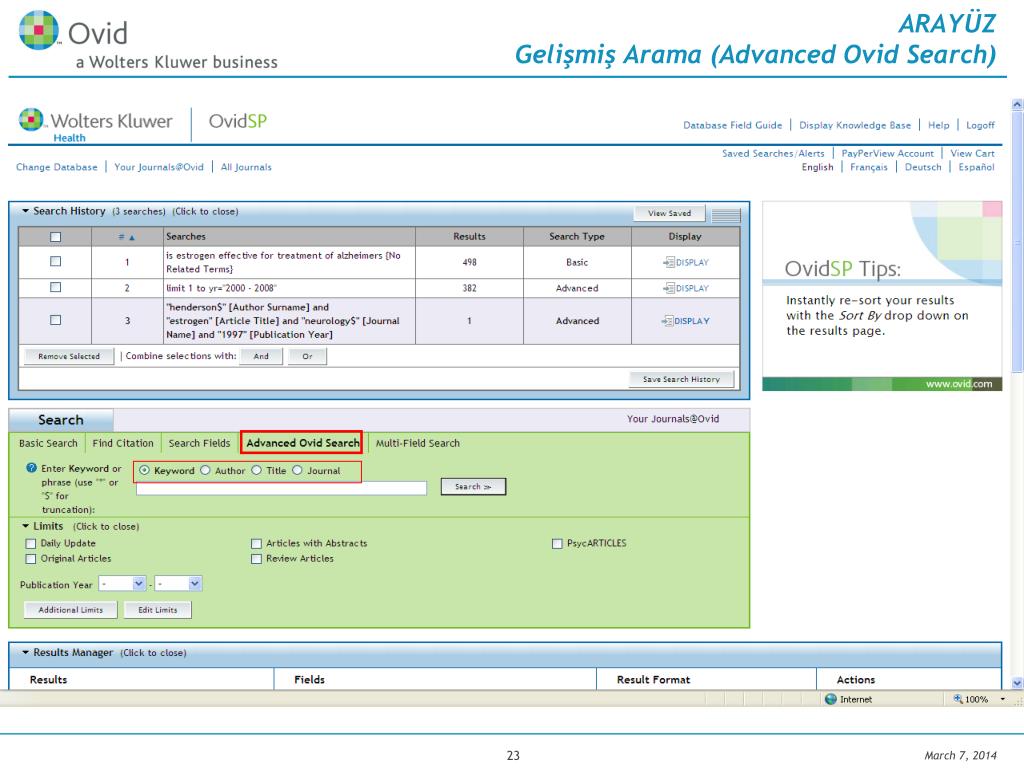Click Change Database link
Image resolution: width=1024 pixels, height=768 pixels.
click(57, 167)
